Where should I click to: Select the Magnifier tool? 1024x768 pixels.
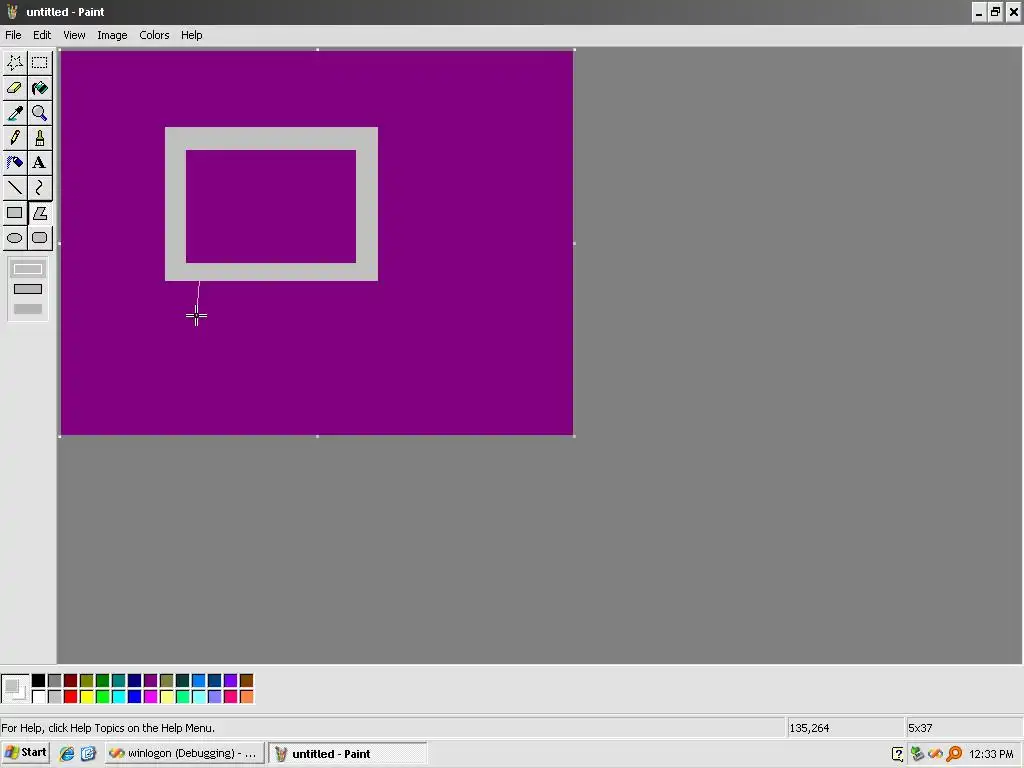click(40, 113)
